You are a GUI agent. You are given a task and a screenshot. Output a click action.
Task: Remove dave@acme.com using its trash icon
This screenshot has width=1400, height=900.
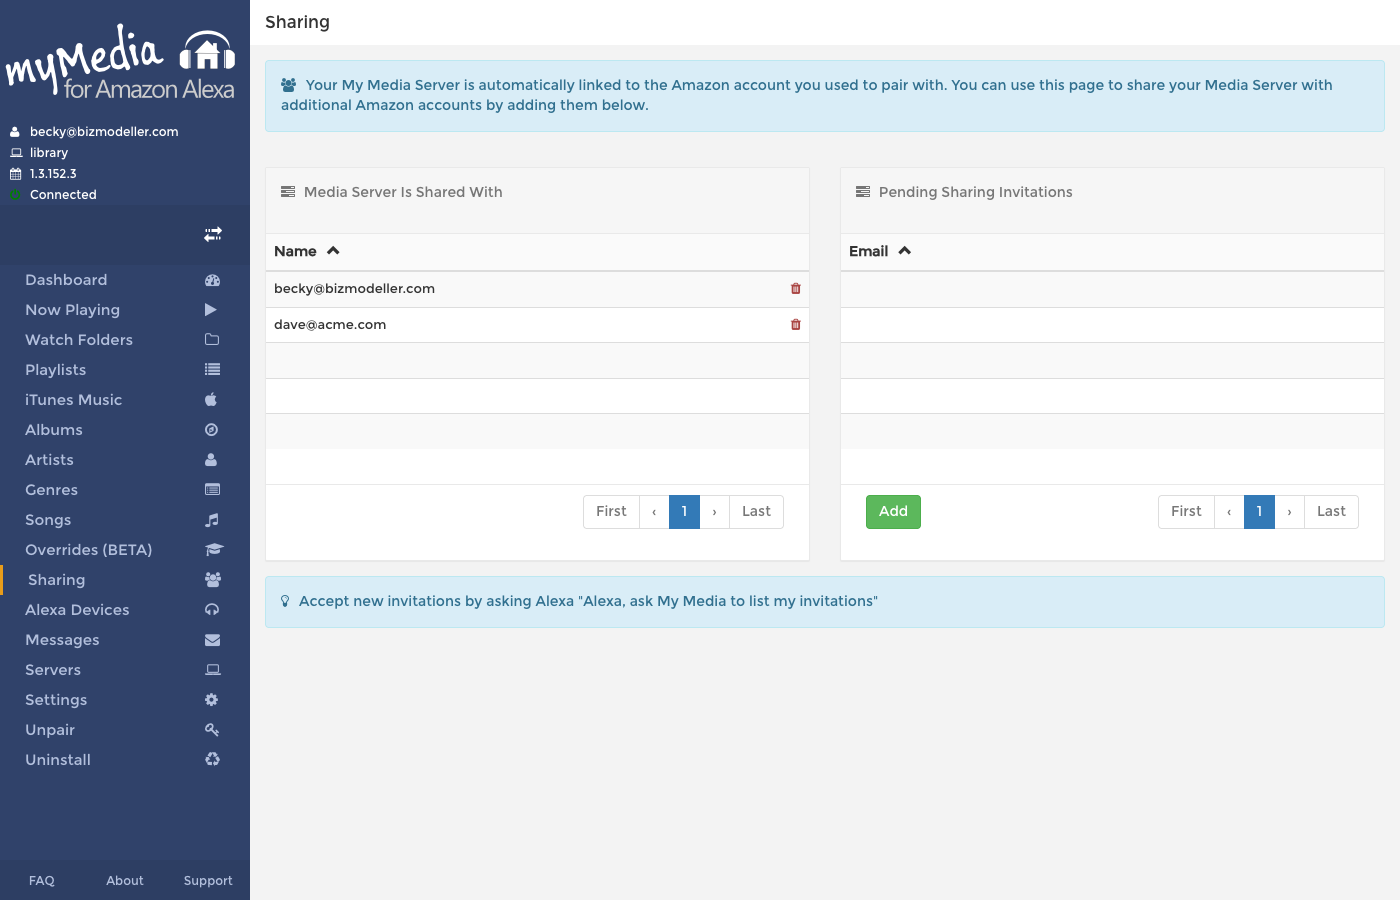[x=796, y=325]
